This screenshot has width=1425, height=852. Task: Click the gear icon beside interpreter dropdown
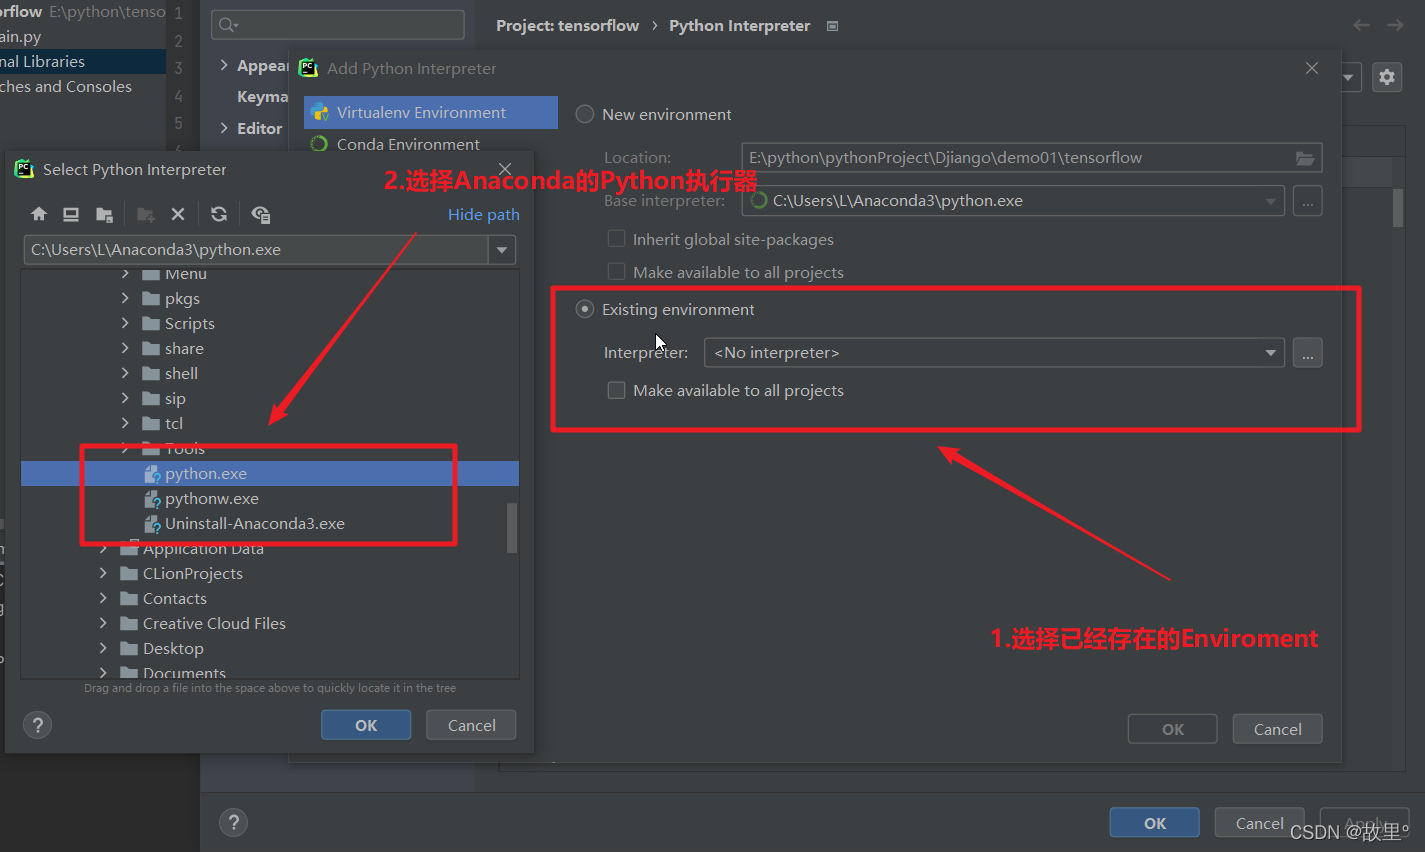(x=1387, y=77)
